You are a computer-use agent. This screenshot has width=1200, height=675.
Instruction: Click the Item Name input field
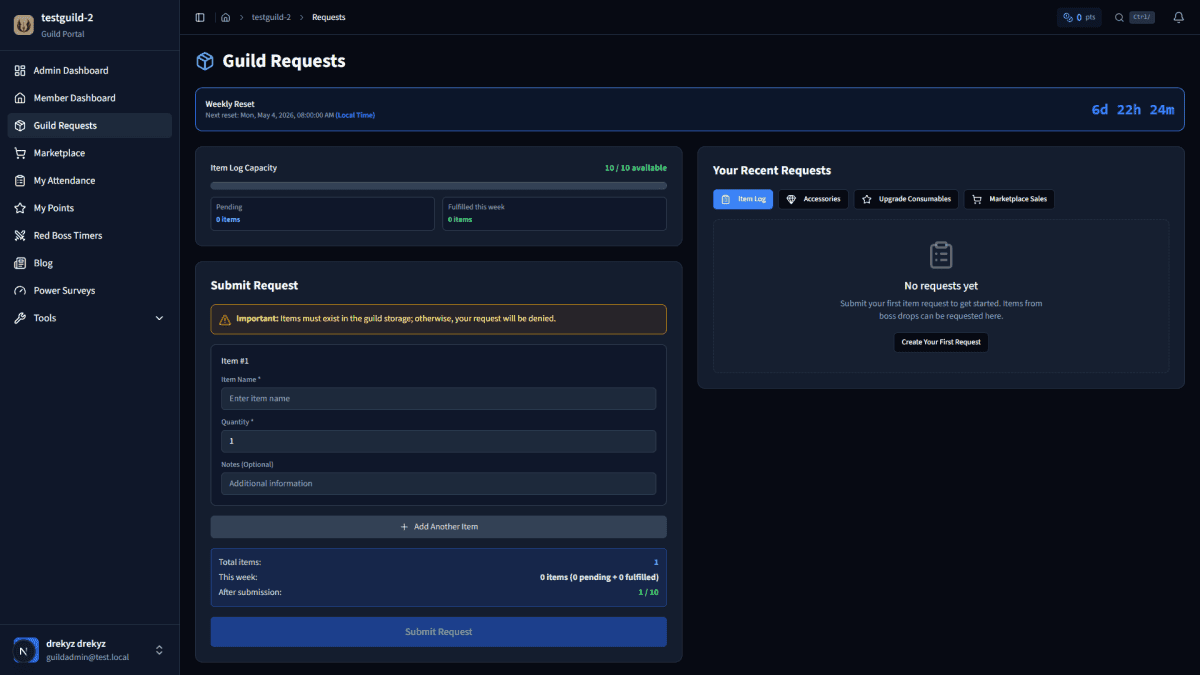(x=438, y=398)
